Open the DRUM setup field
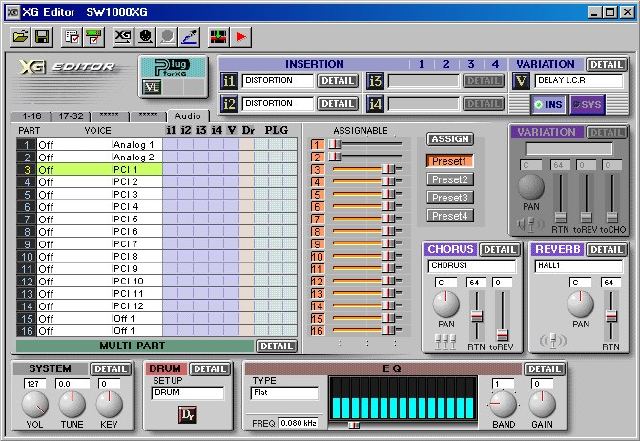Screen dimensions: 640x441 tap(187, 393)
